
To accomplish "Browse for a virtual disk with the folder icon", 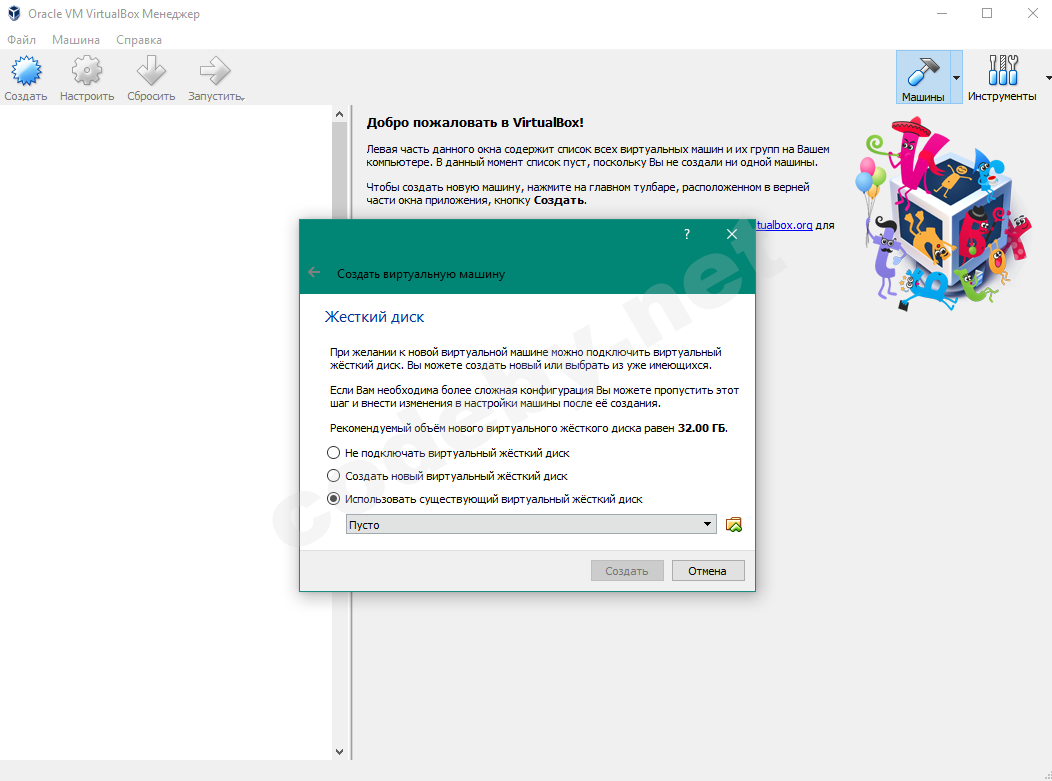I will [734, 525].
